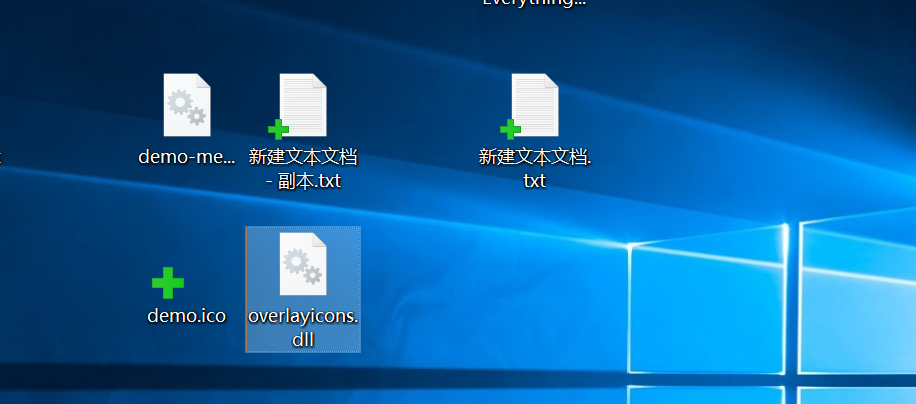The width and height of the screenshot is (916, 404).
Task: Click the gears graphic on demo-me... icon
Action: (x=186, y=107)
